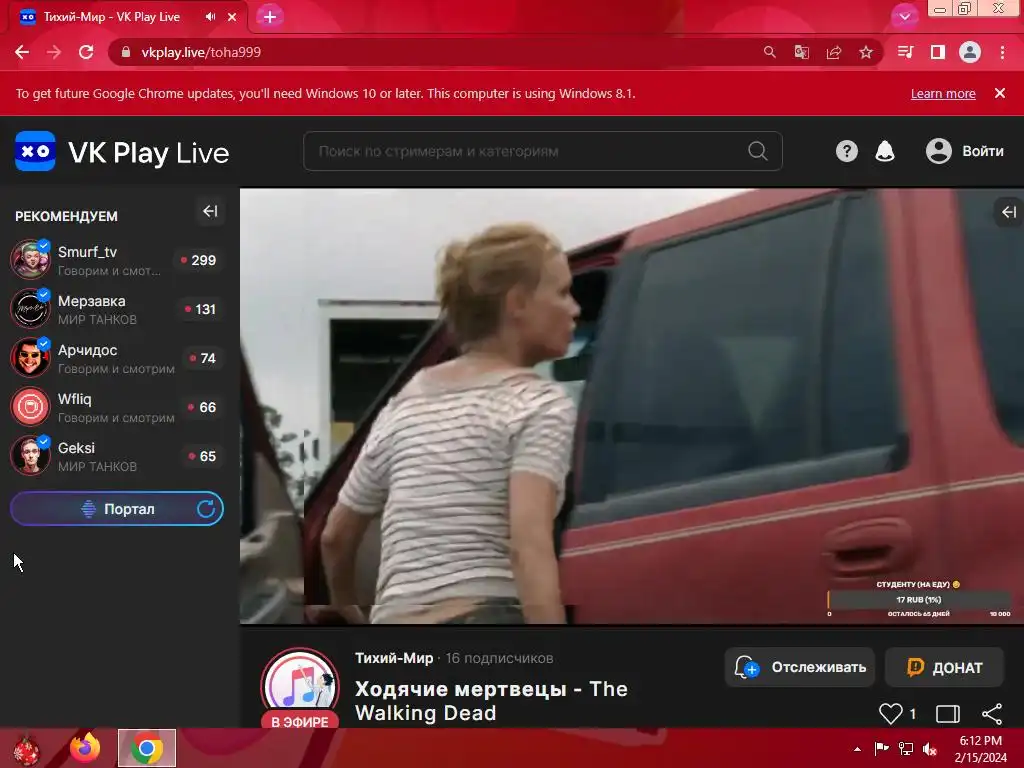Screen dimensions: 1024x768
Task: Click the refresh icon on Портал button
Action: point(206,509)
